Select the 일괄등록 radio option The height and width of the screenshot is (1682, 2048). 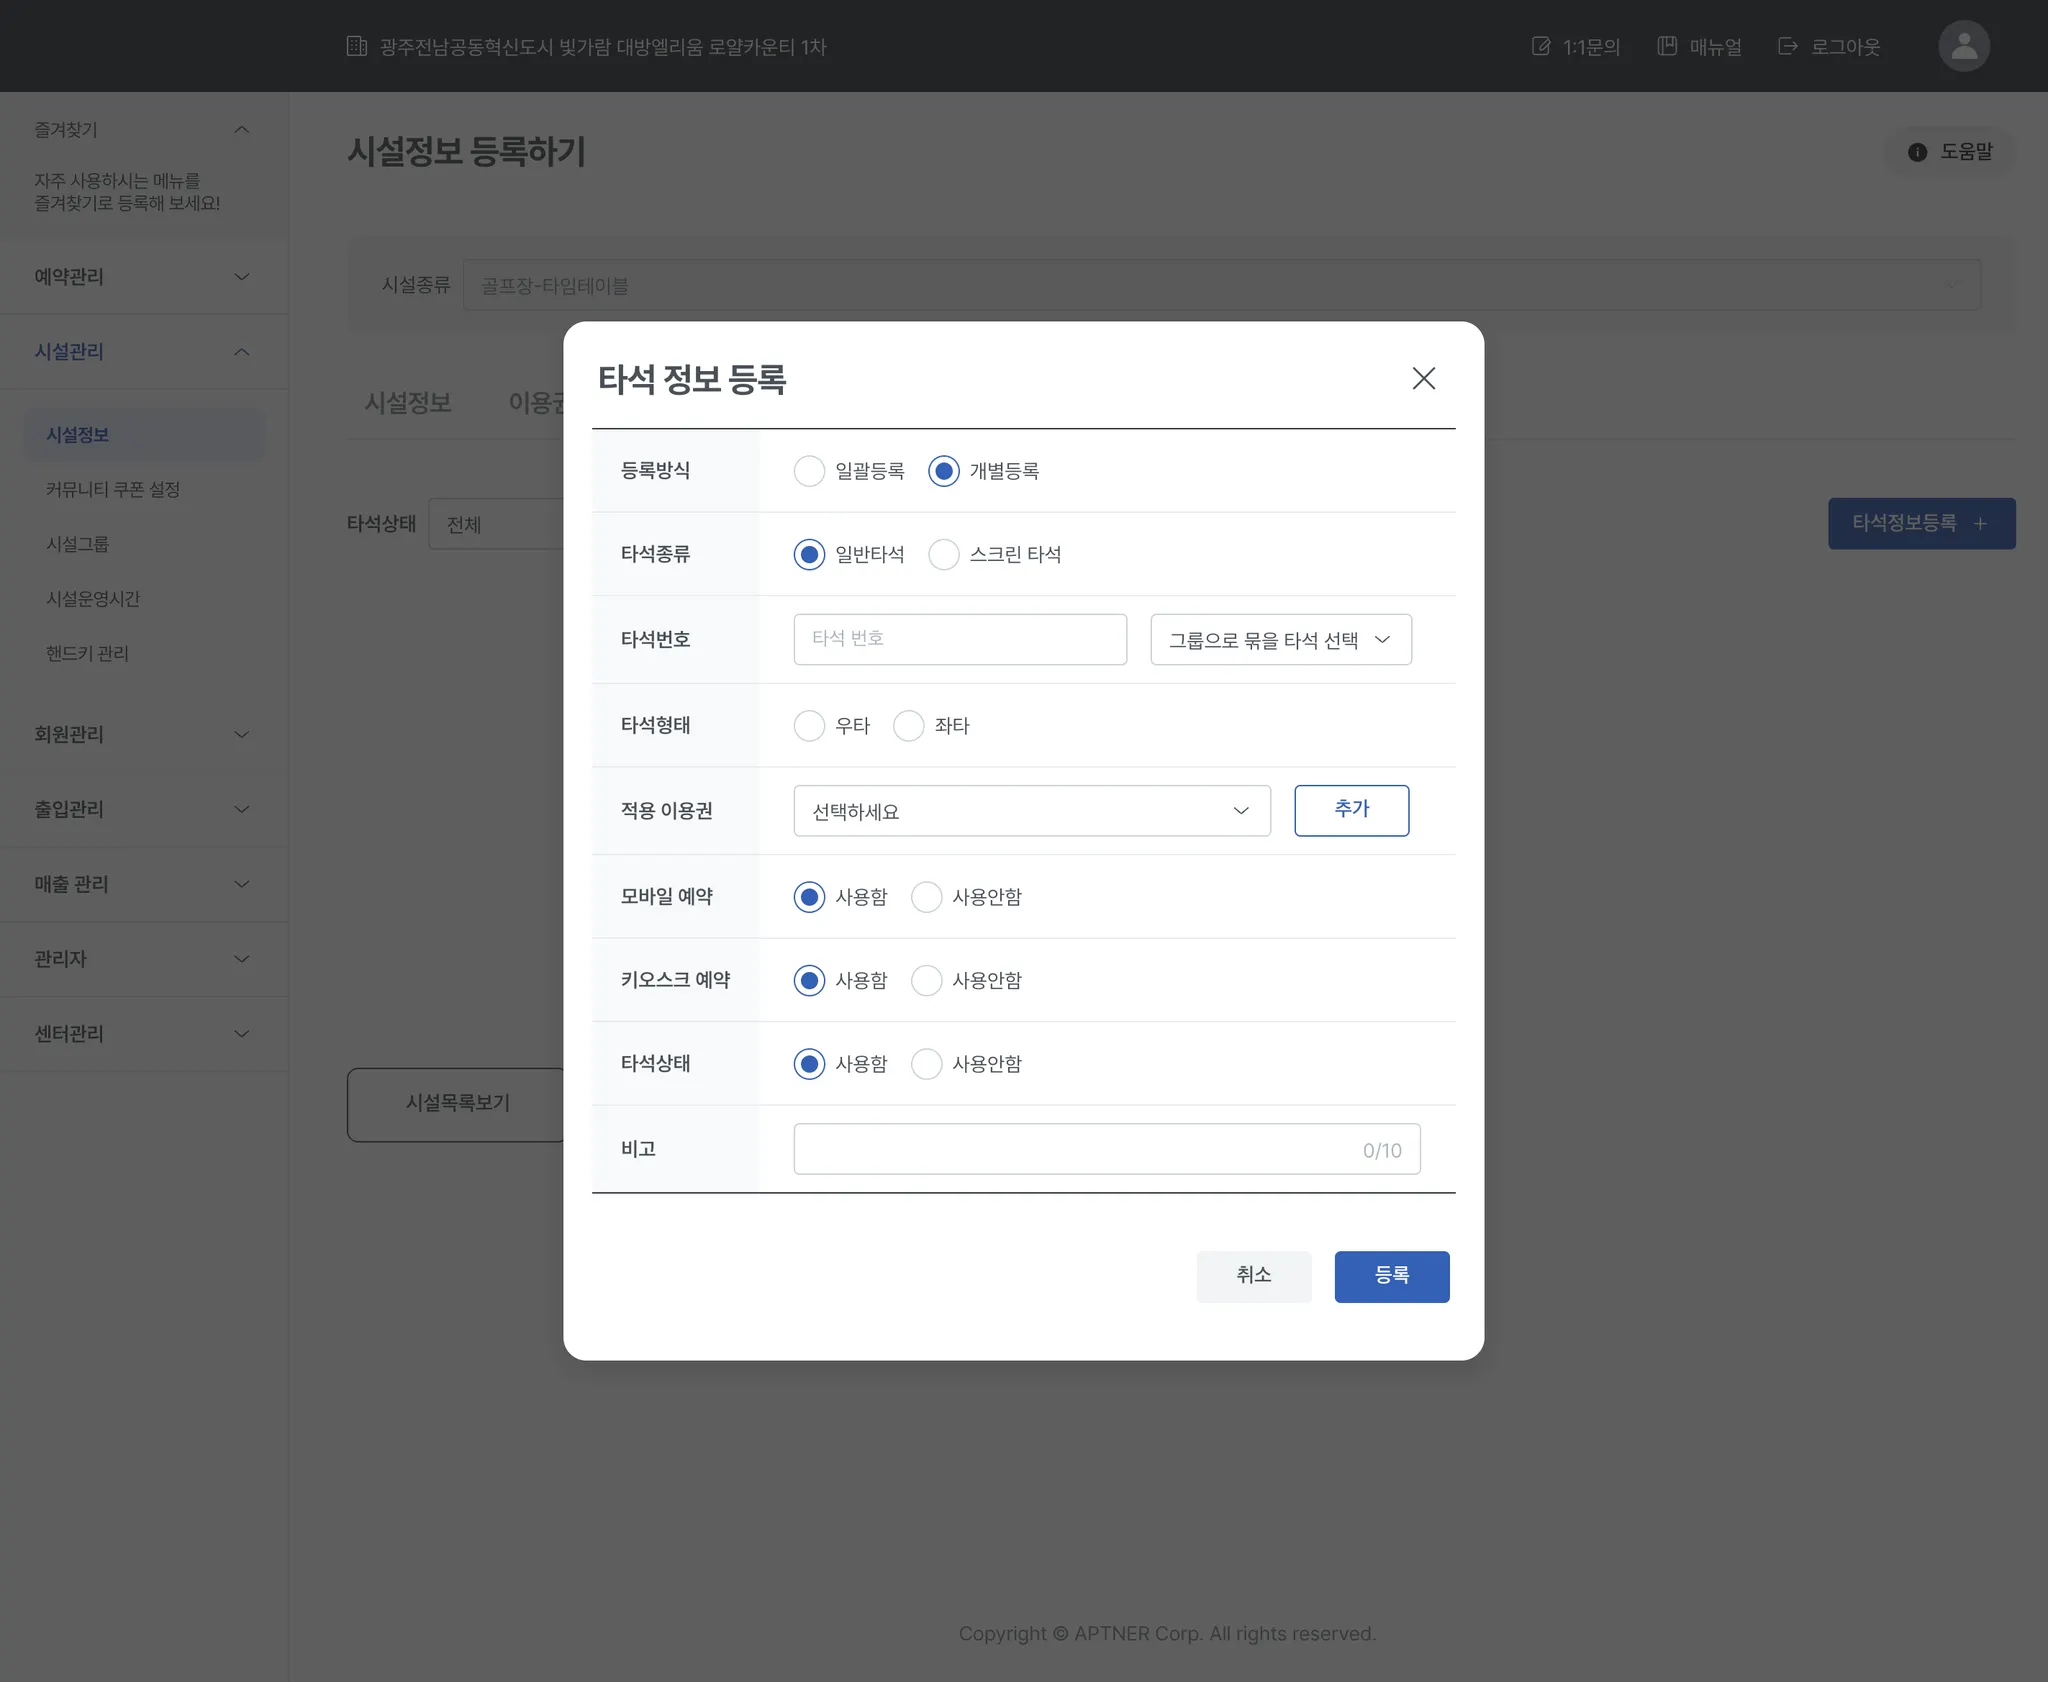(809, 471)
